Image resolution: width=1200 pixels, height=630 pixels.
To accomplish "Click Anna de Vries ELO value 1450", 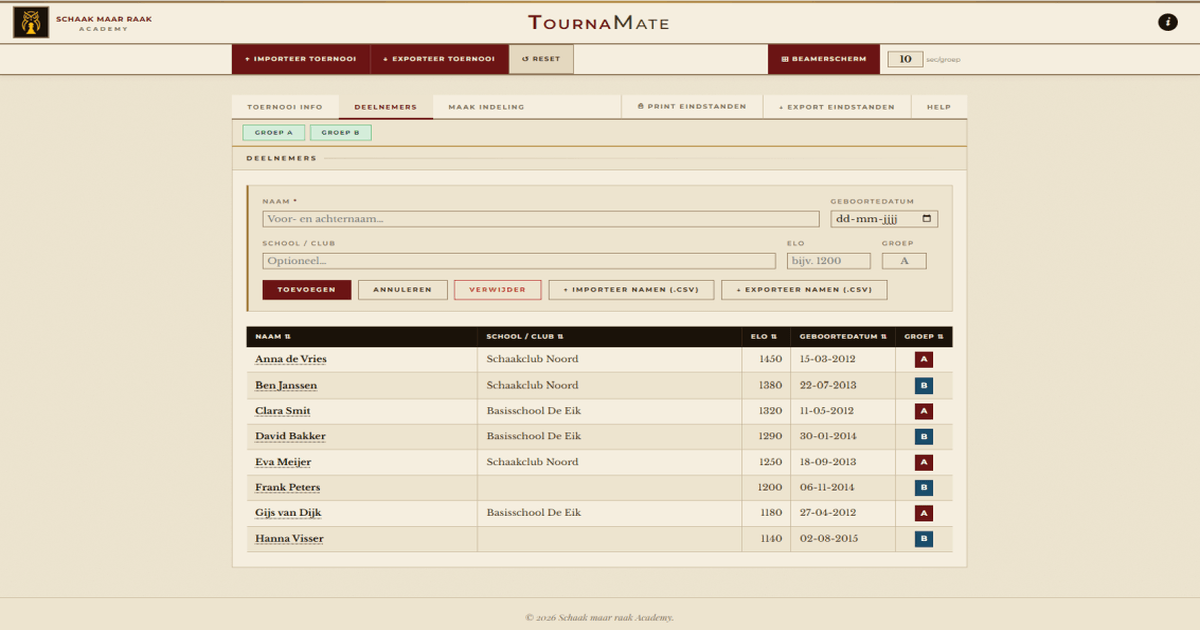I will [770, 359].
